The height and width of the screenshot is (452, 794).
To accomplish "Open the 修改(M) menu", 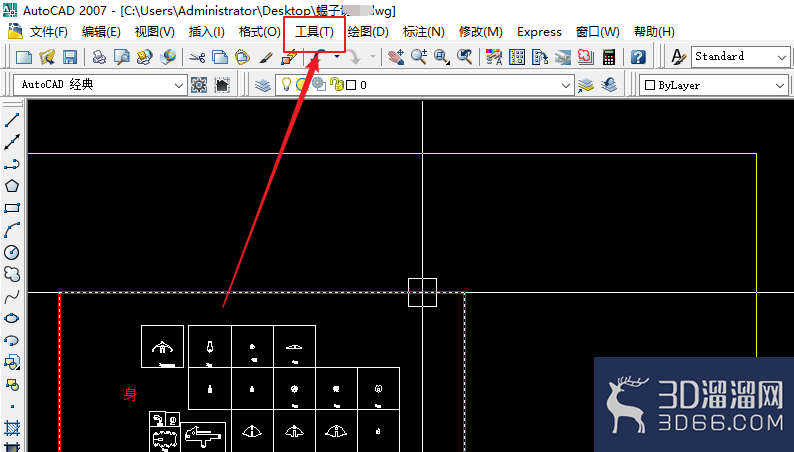I will click(481, 32).
